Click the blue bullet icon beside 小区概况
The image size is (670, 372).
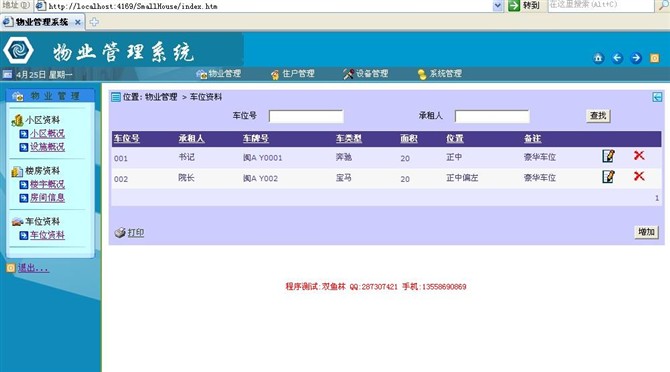tap(24, 134)
